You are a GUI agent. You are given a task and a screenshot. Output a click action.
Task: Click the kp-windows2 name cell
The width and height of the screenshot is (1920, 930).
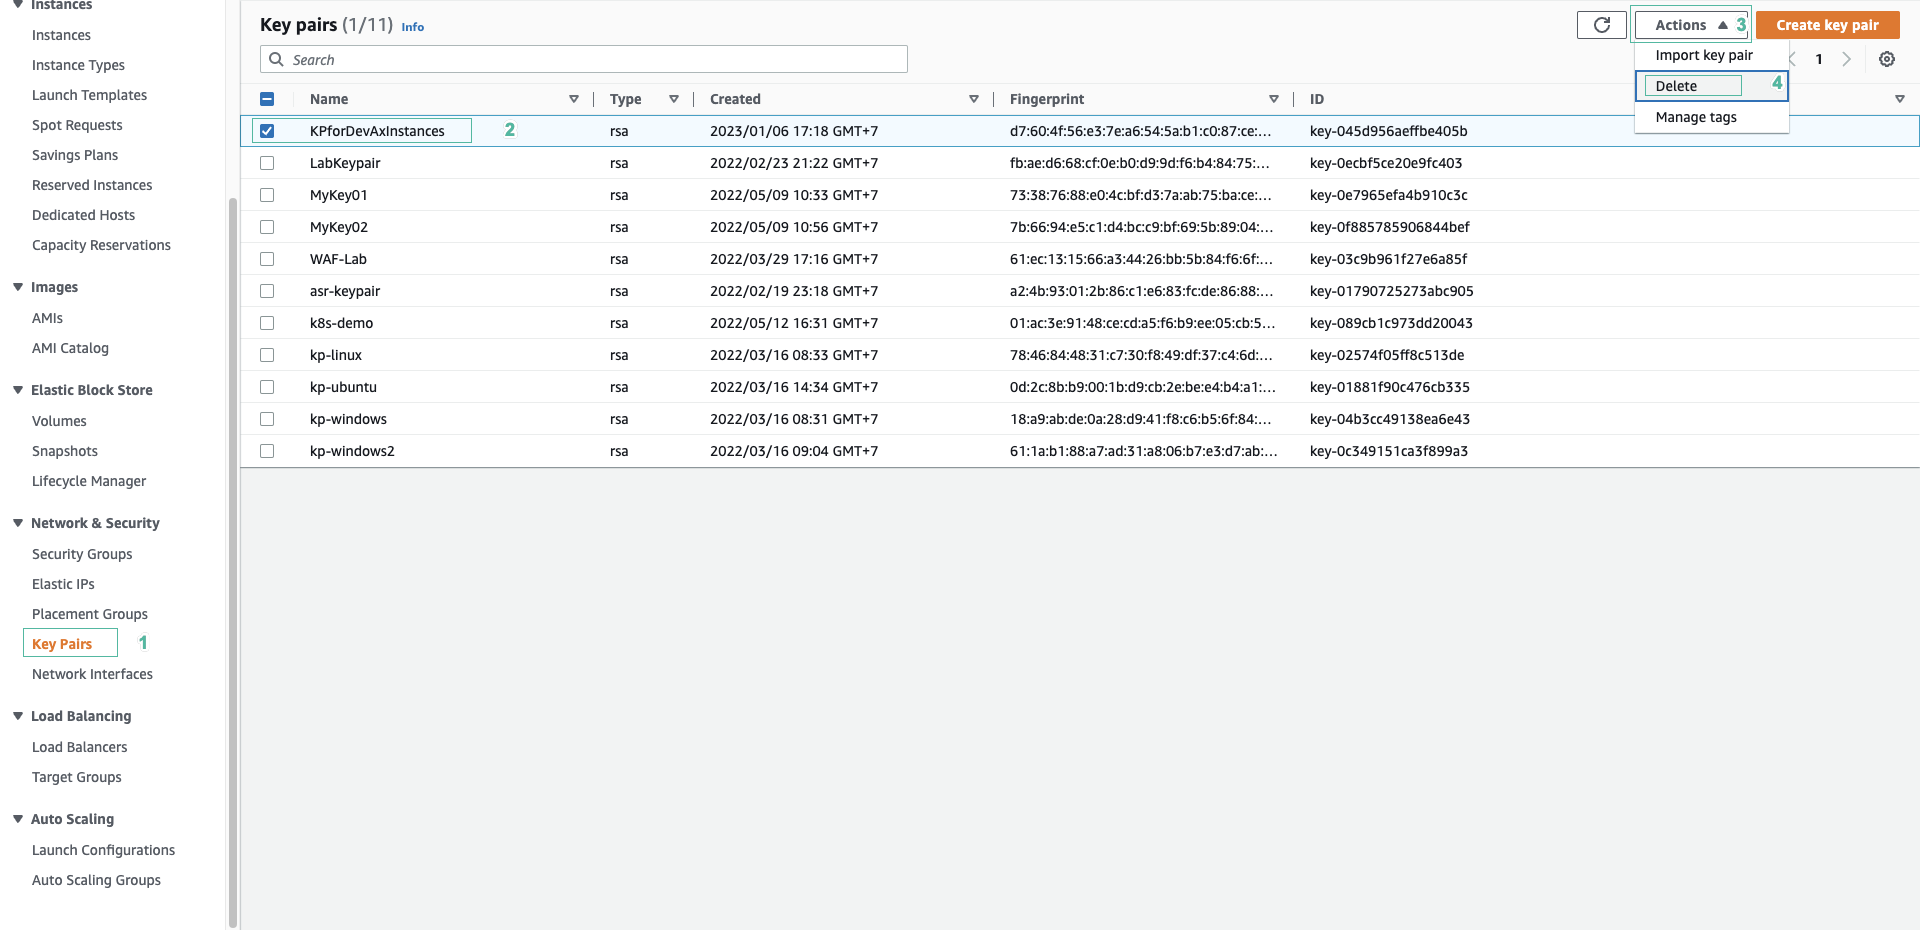(x=352, y=451)
